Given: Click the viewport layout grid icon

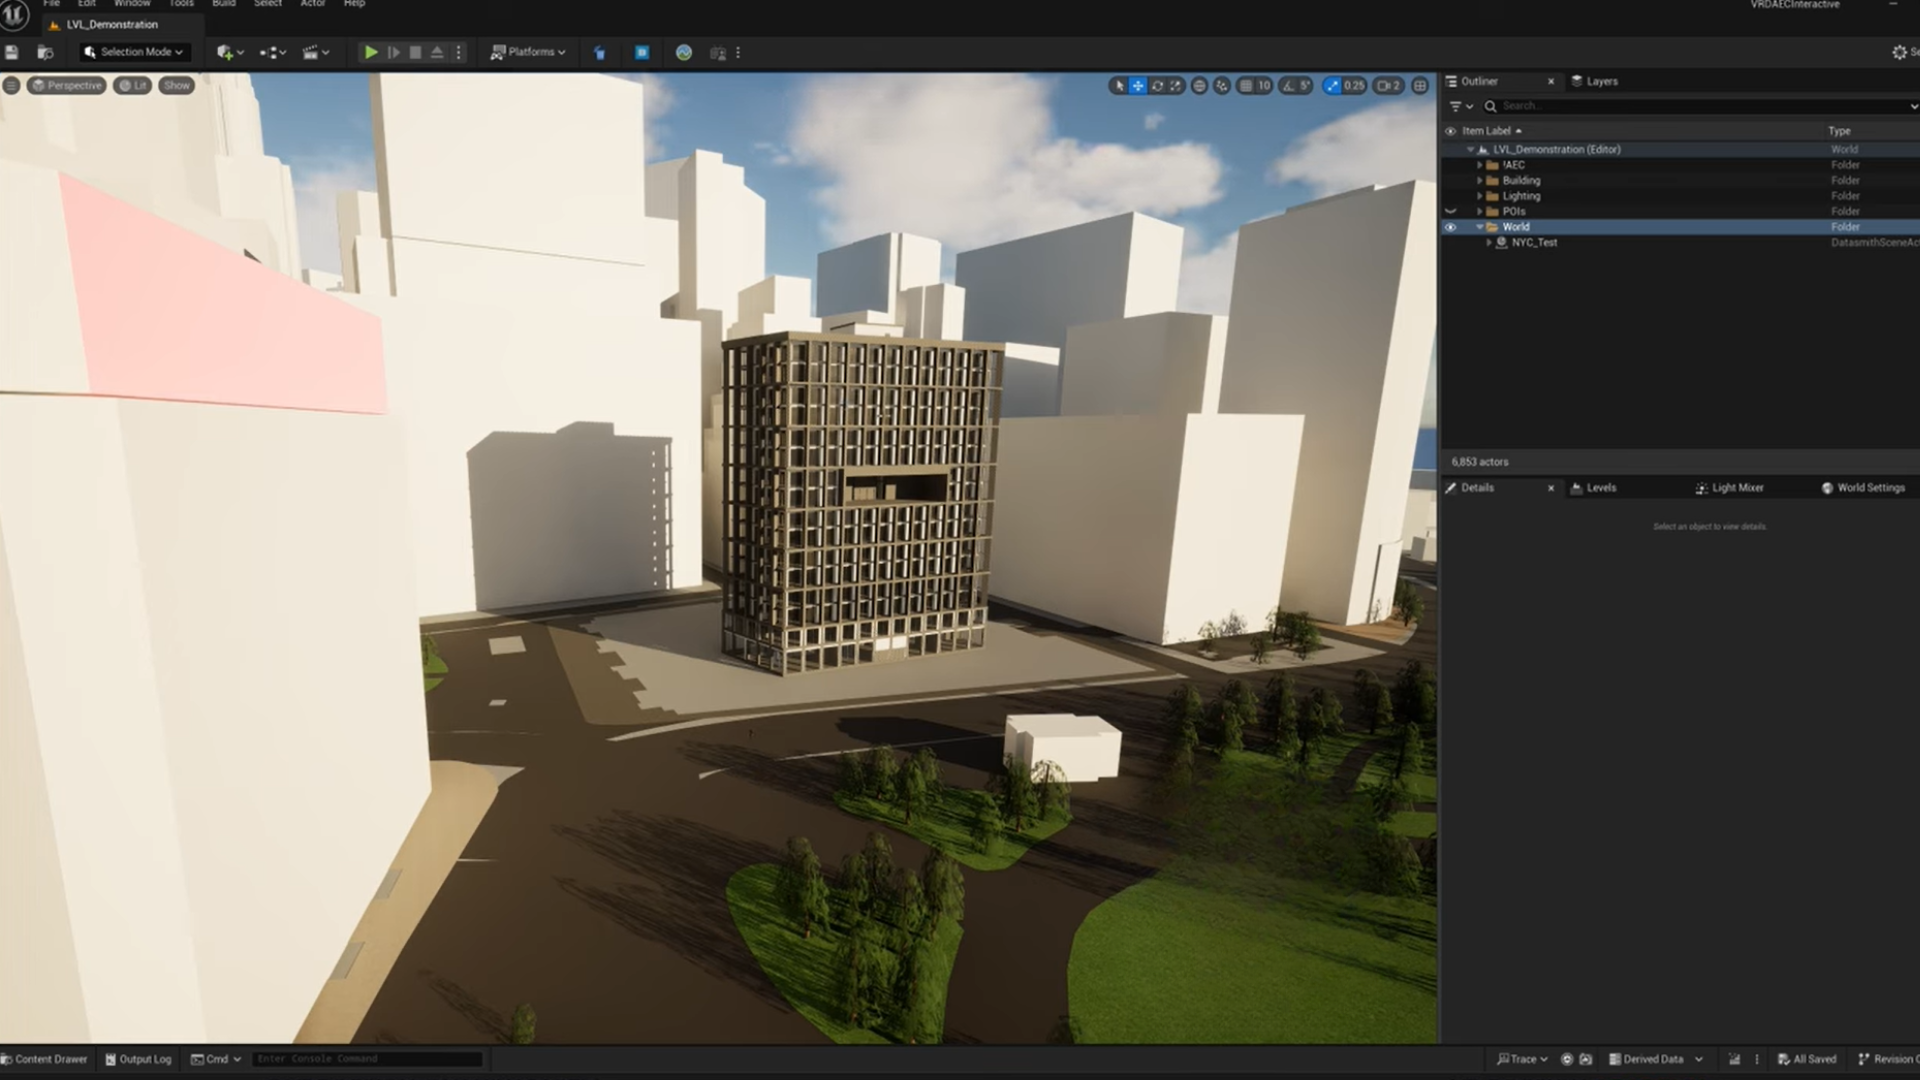Looking at the screenshot, I should point(1420,86).
